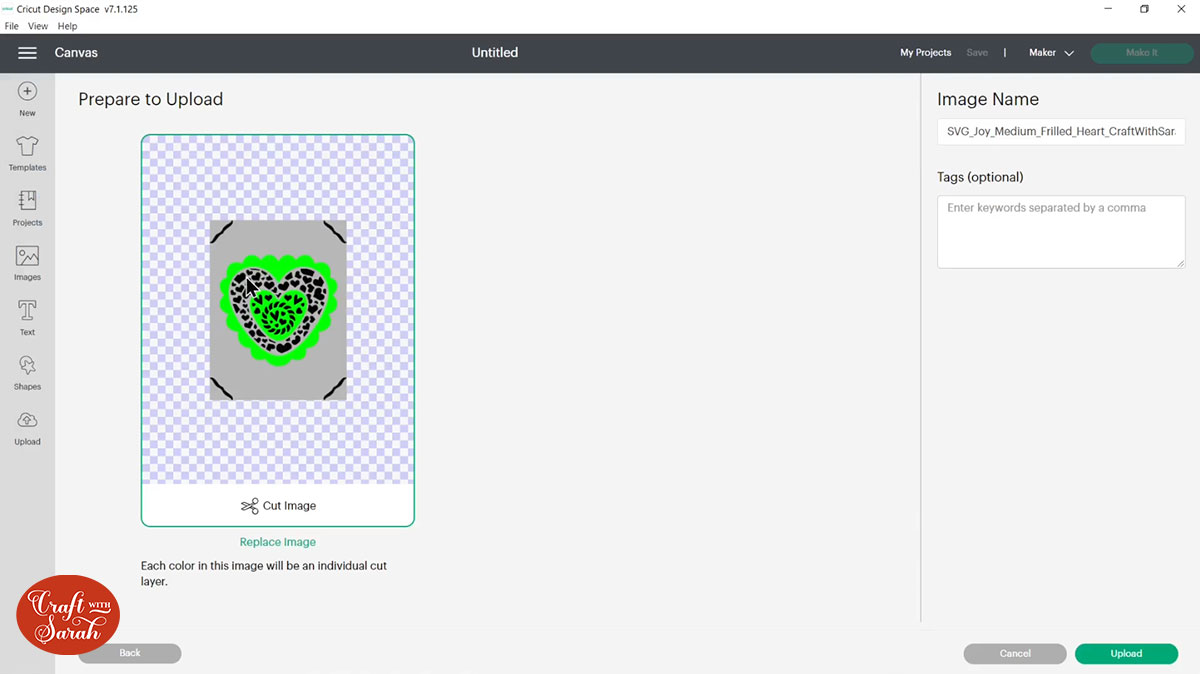Open the Maker machine dropdown

tap(1050, 52)
